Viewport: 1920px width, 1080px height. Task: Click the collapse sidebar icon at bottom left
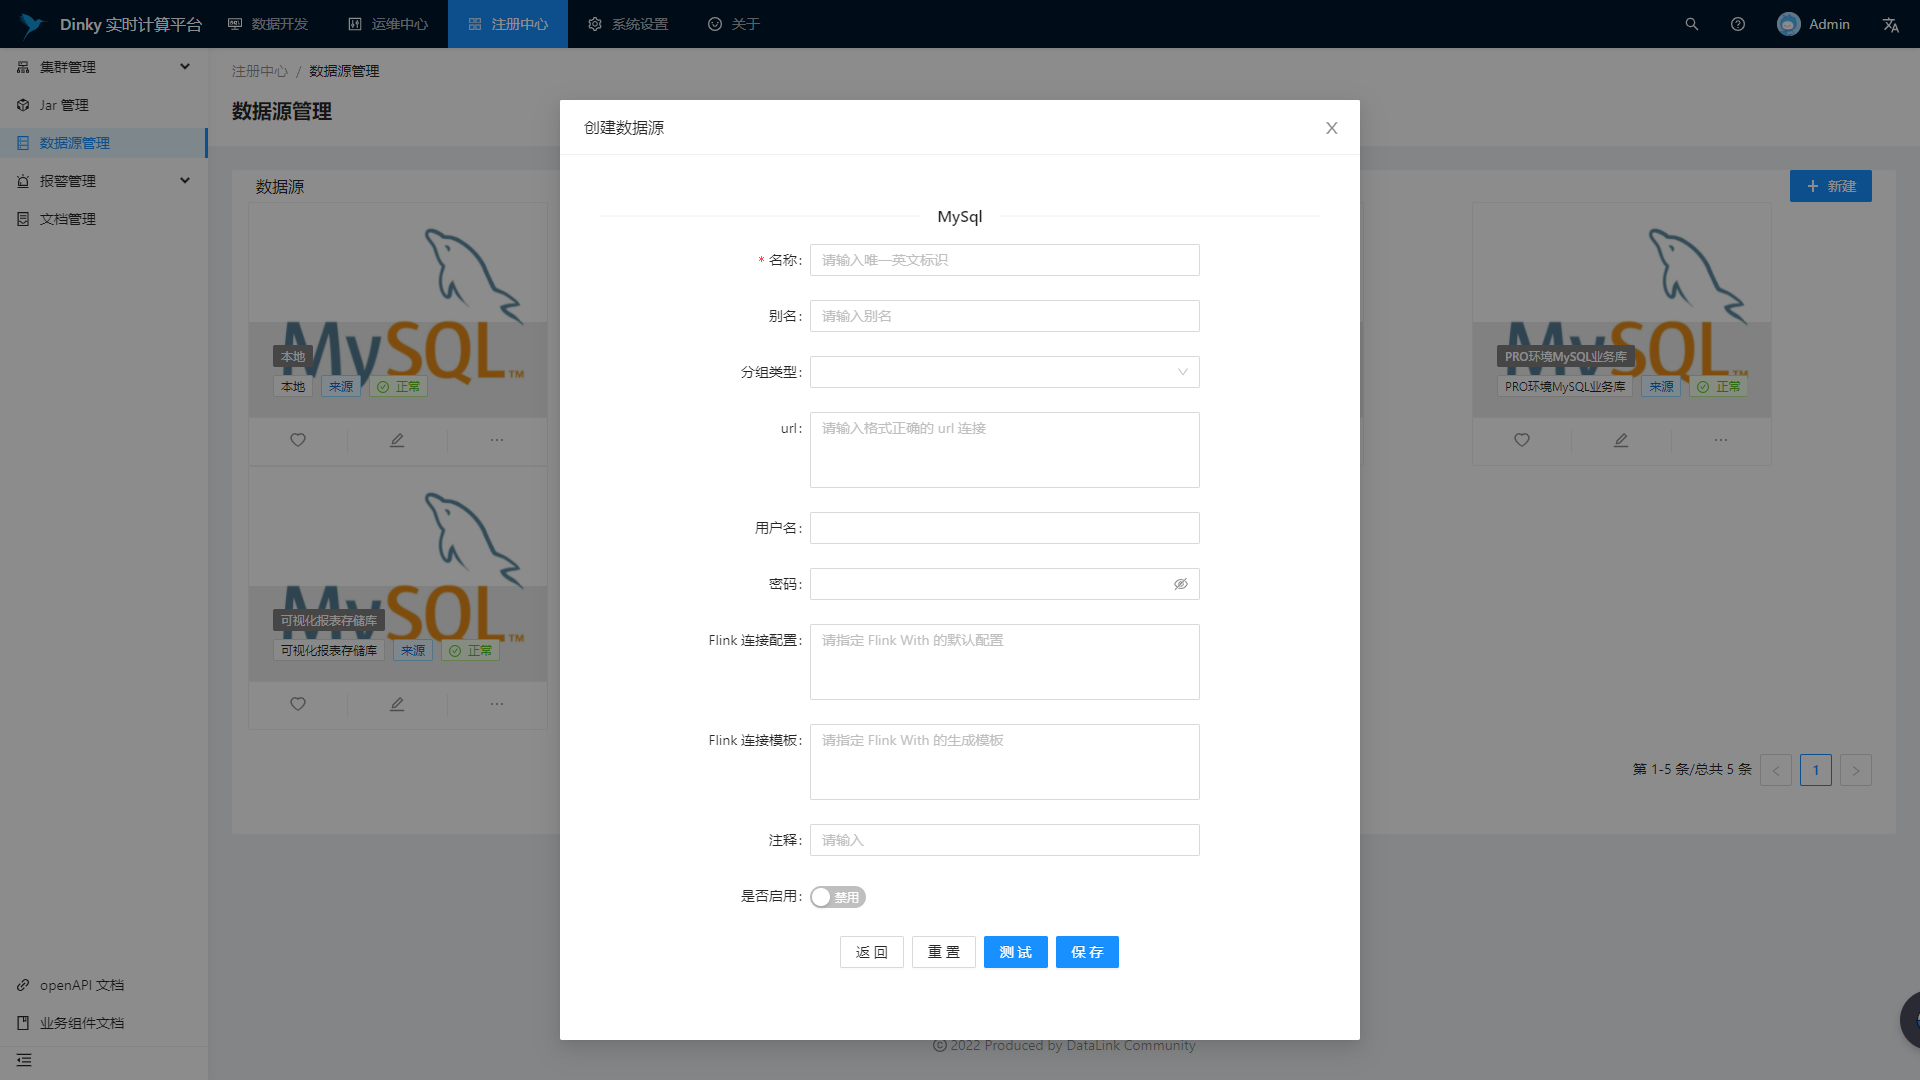[24, 1060]
